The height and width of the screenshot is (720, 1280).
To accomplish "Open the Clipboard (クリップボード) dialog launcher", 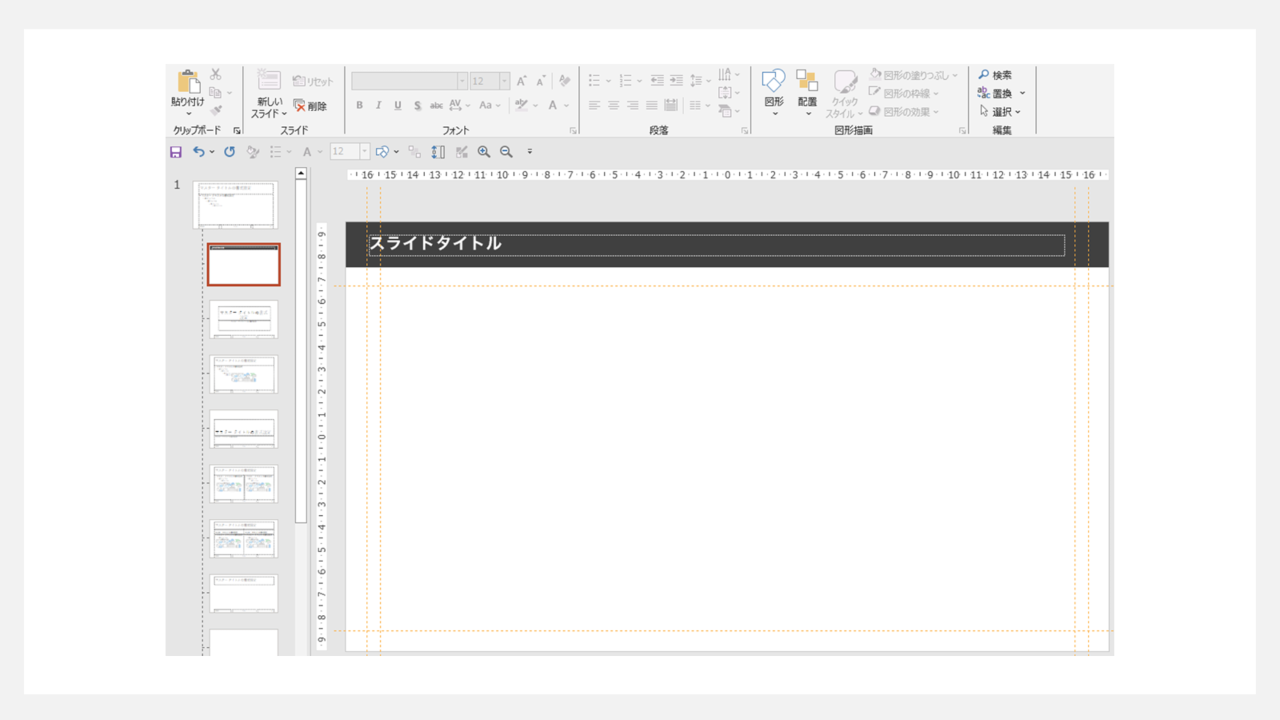I will pos(237,131).
